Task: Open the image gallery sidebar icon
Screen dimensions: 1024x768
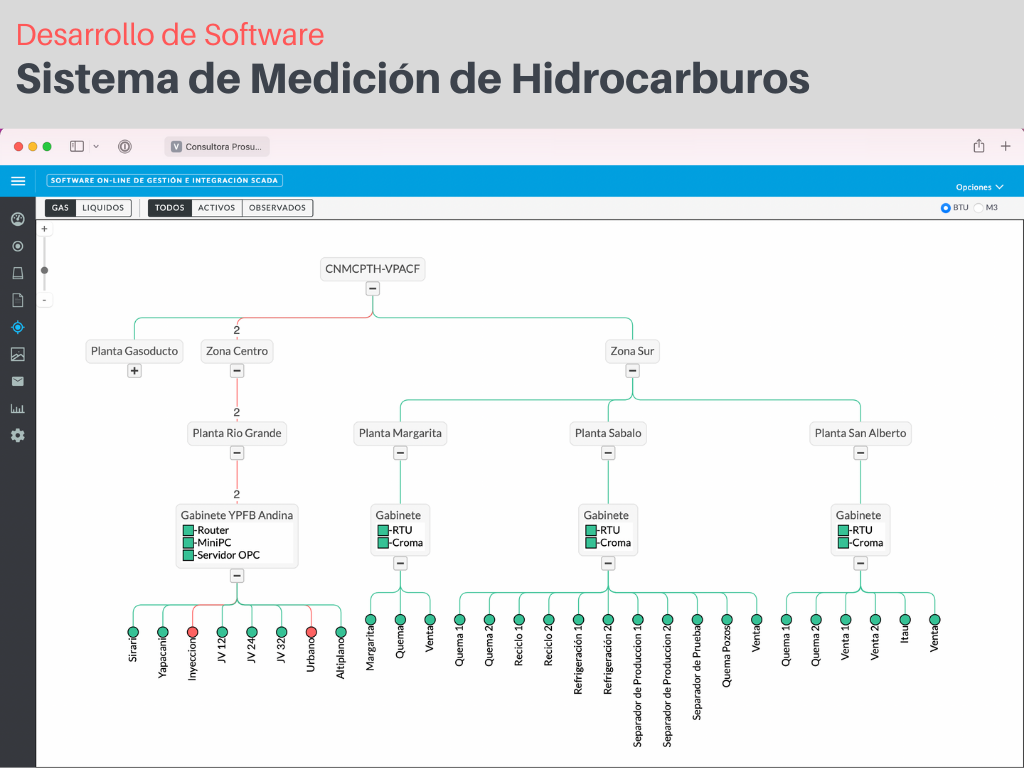Action: [x=18, y=355]
